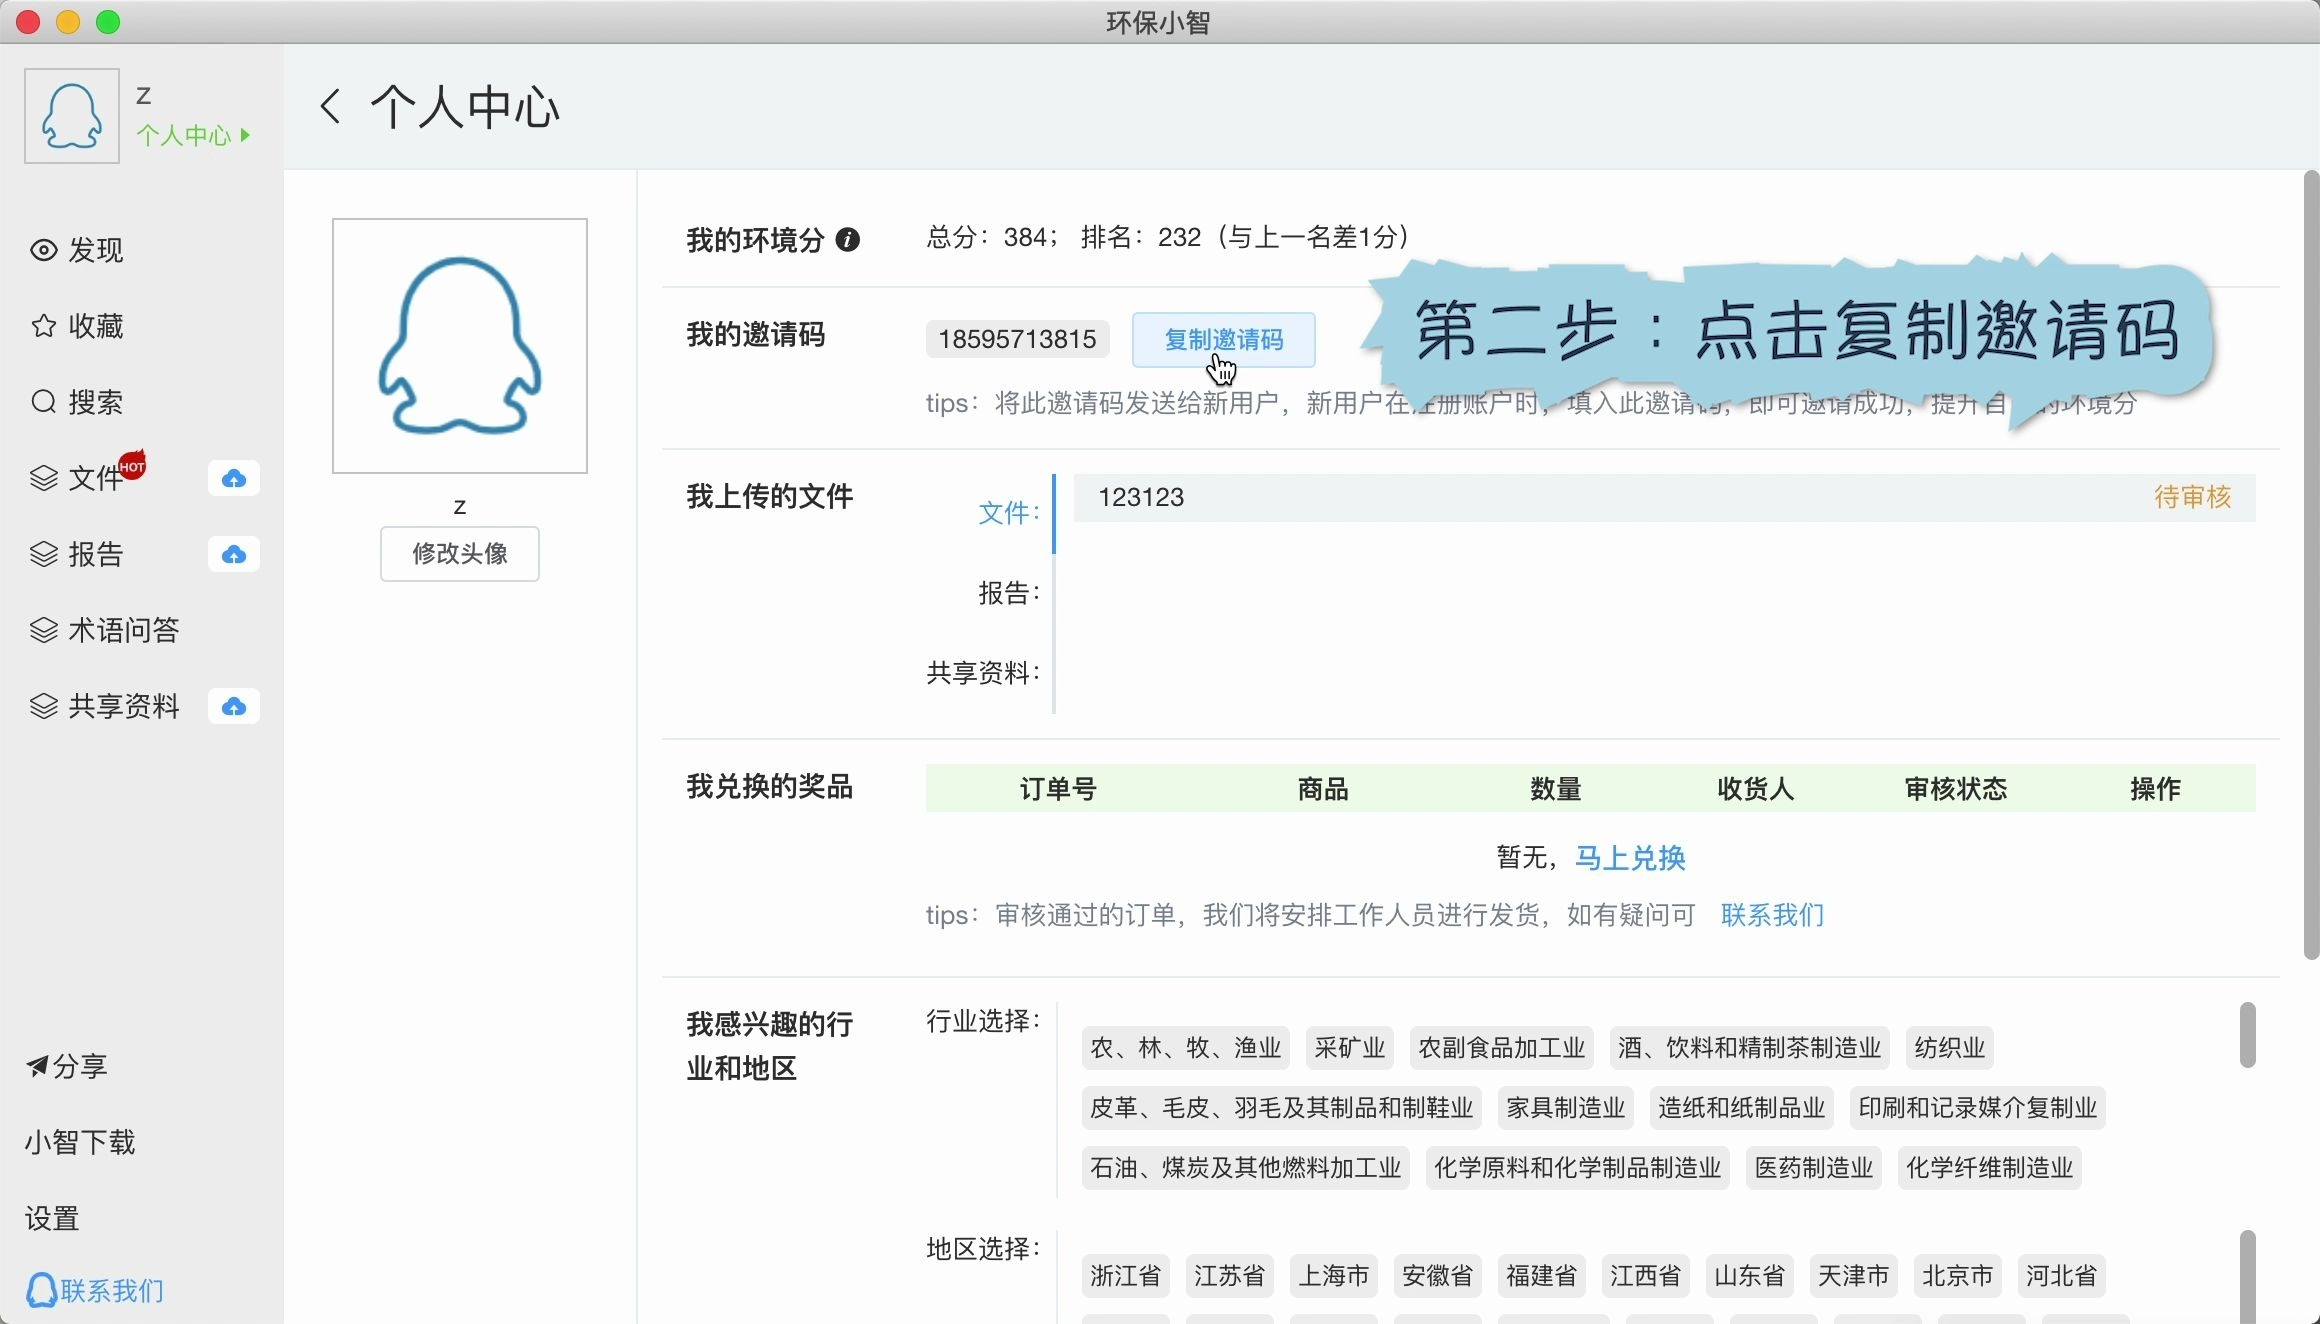Click the cloud upload icon next to 共享资料
The image size is (2320, 1324).
click(x=234, y=706)
